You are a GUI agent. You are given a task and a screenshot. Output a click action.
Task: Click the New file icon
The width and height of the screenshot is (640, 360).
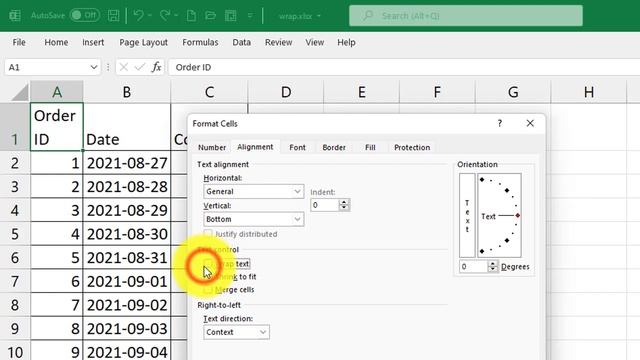[191, 16]
